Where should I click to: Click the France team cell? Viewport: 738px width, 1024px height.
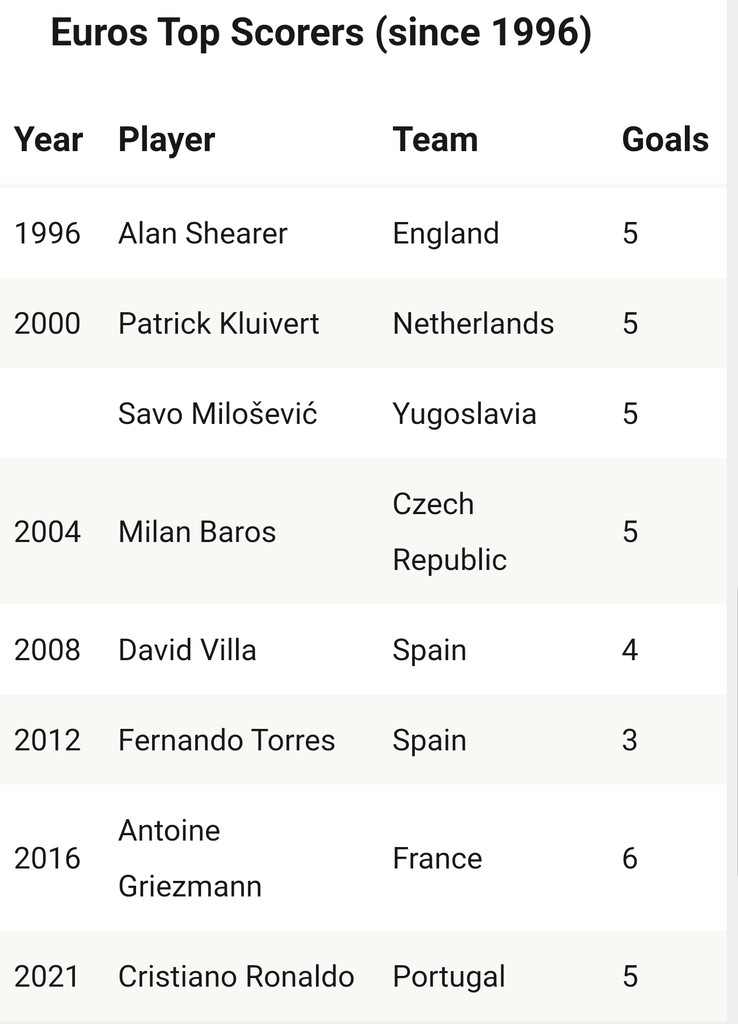coord(437,858)
